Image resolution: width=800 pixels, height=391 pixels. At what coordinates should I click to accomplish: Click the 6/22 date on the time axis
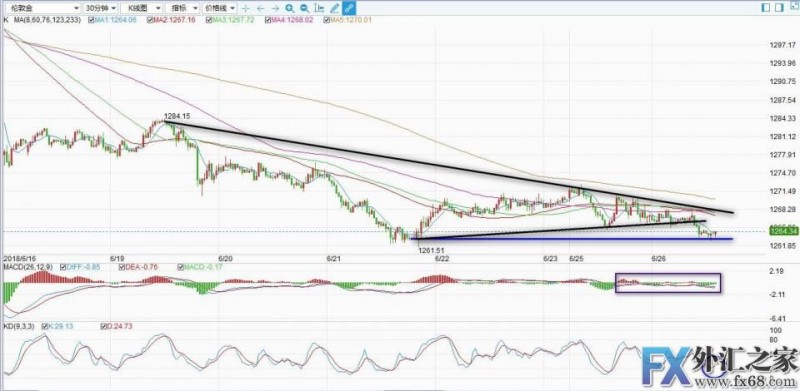pyautogui.click(x=442, y=259)
